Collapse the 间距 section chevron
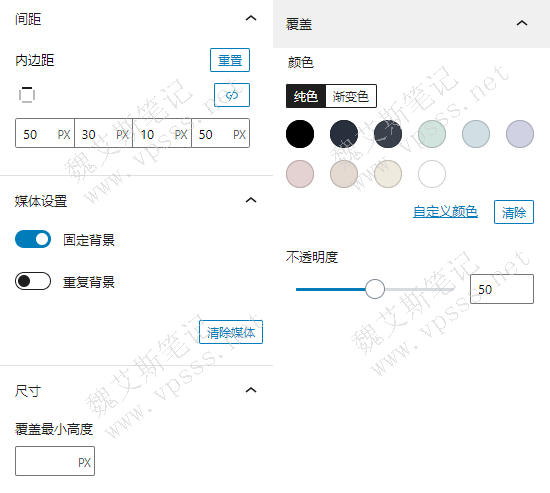Screen dimensions: 550x493 pyautogui.click(x=251, y=18)
